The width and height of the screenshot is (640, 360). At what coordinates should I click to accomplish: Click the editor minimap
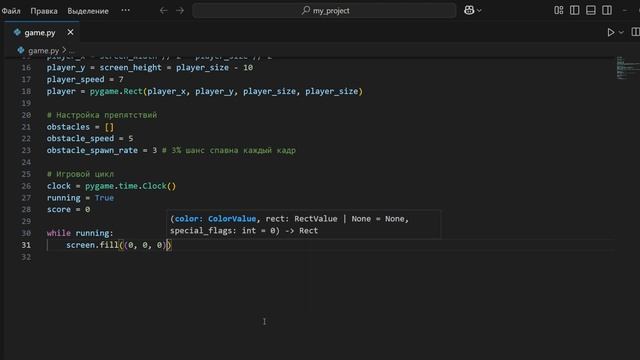(627, 68)
